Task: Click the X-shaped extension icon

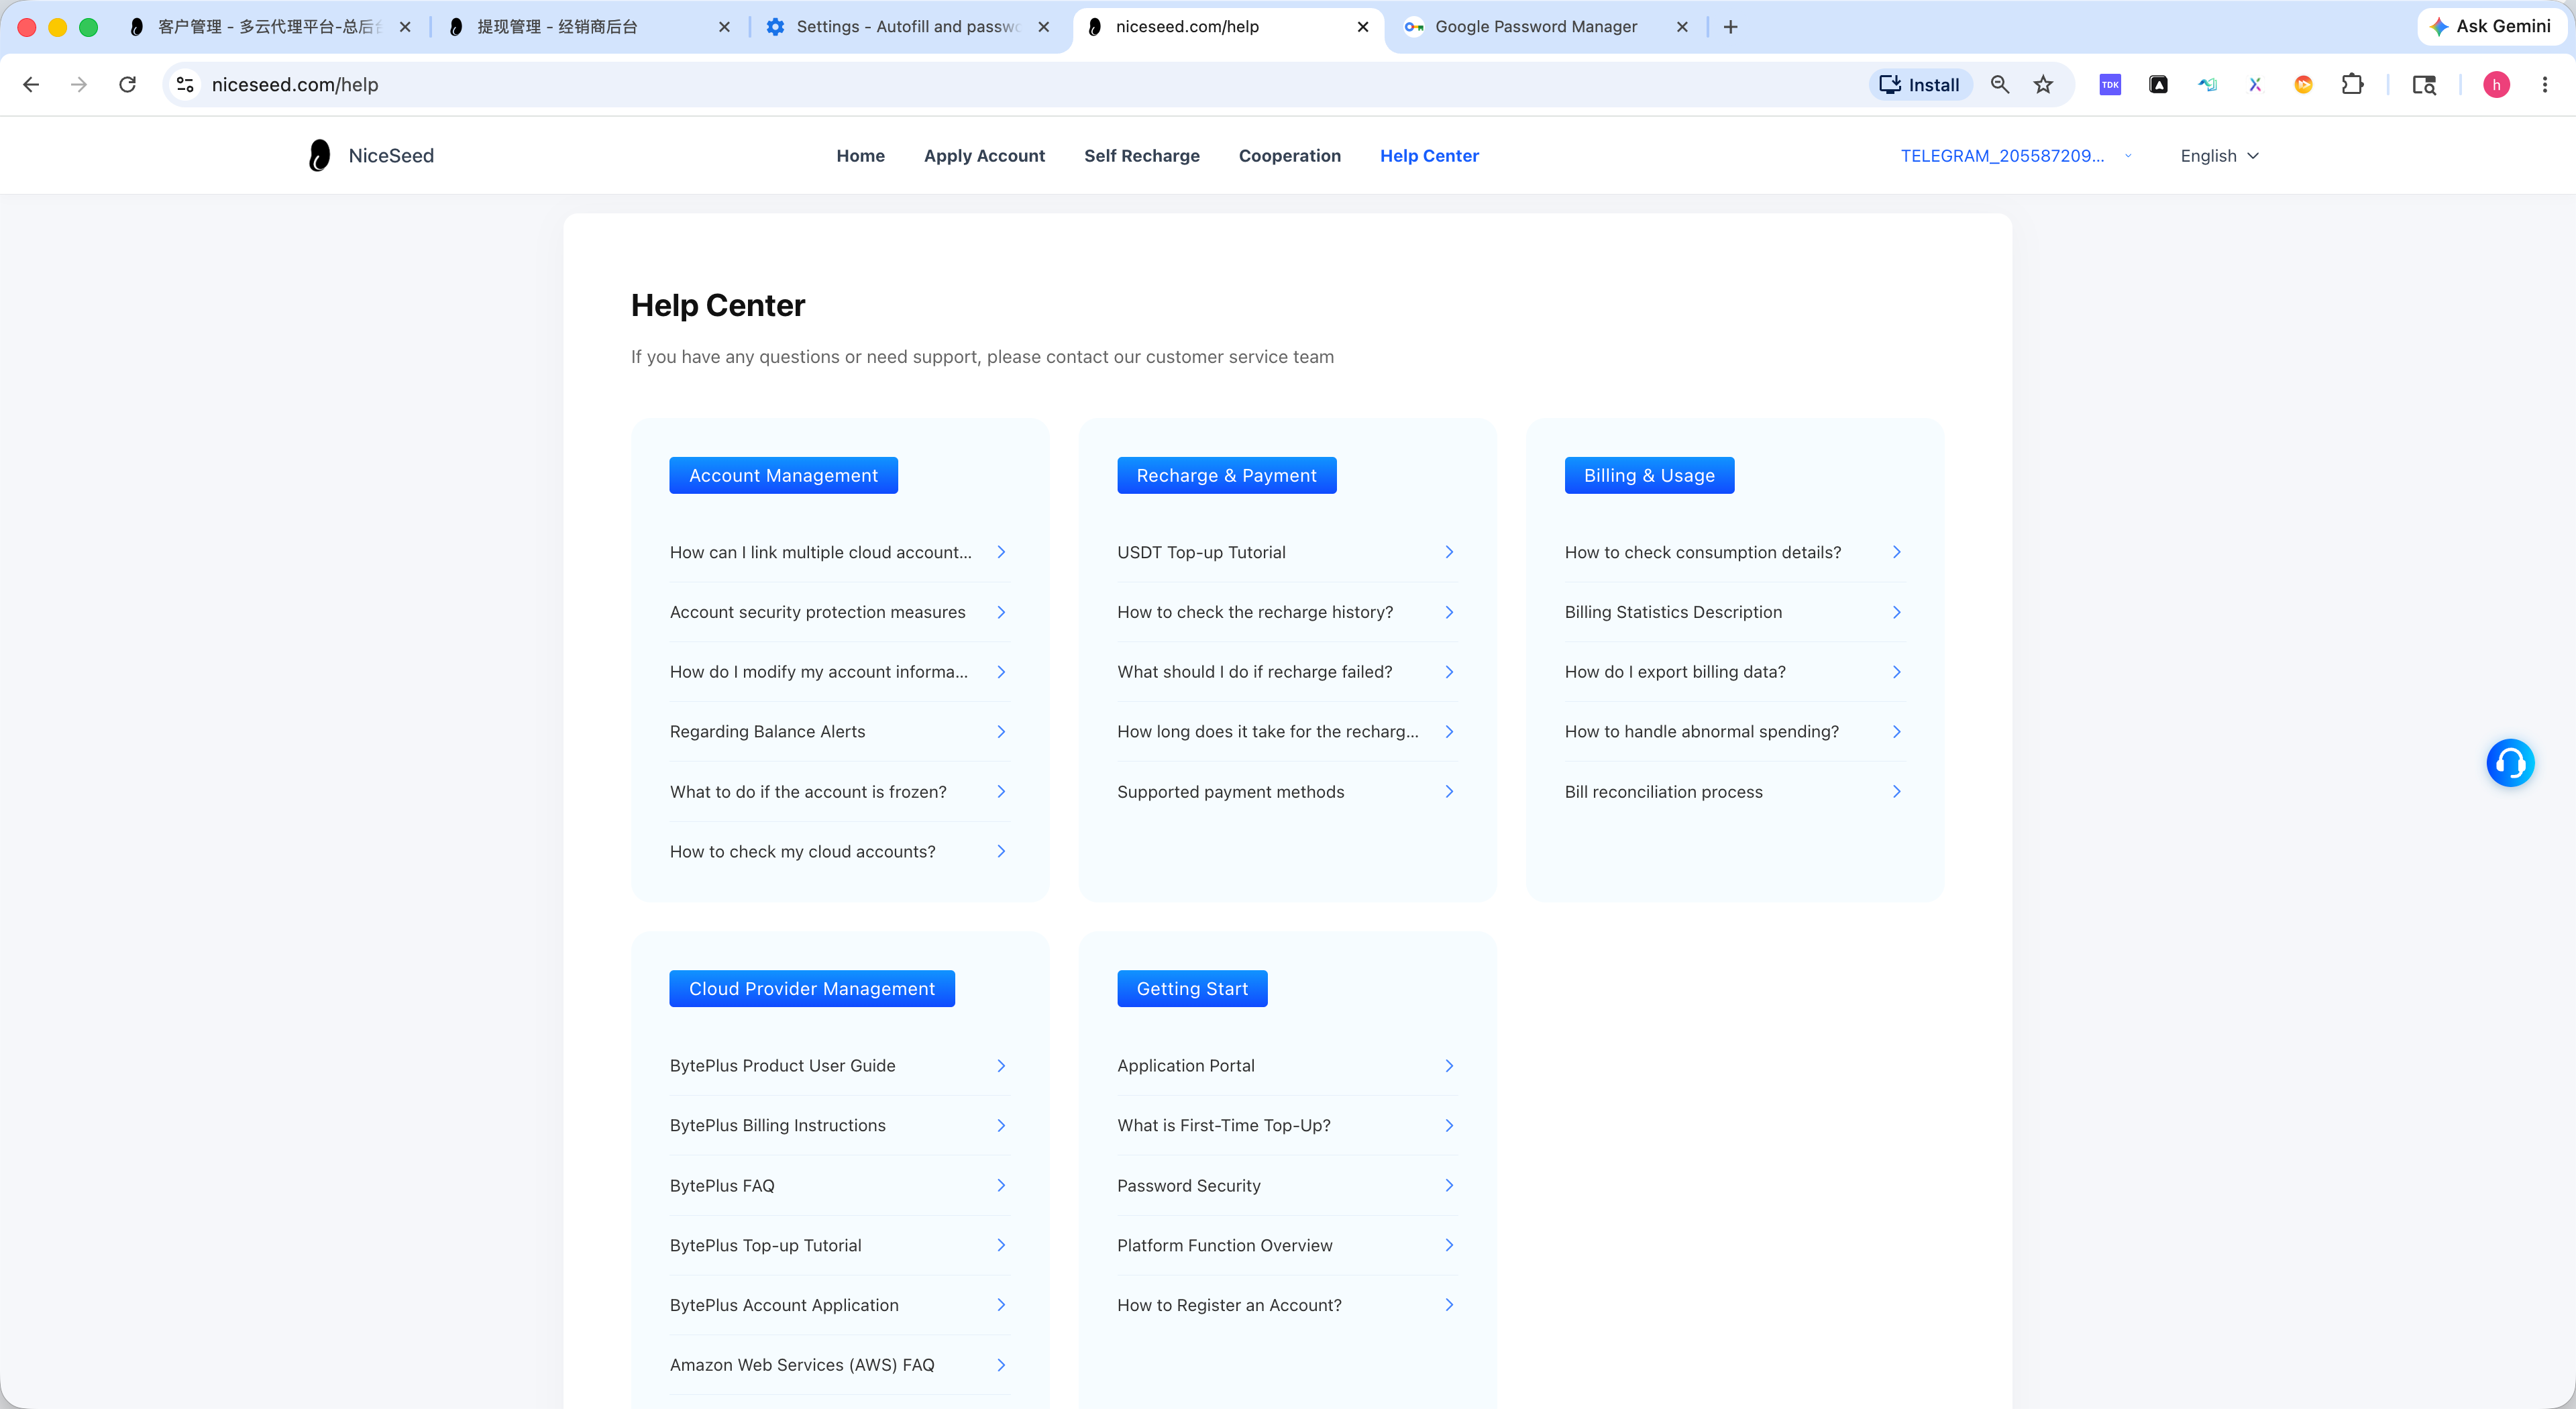Action: point(2255,85)
